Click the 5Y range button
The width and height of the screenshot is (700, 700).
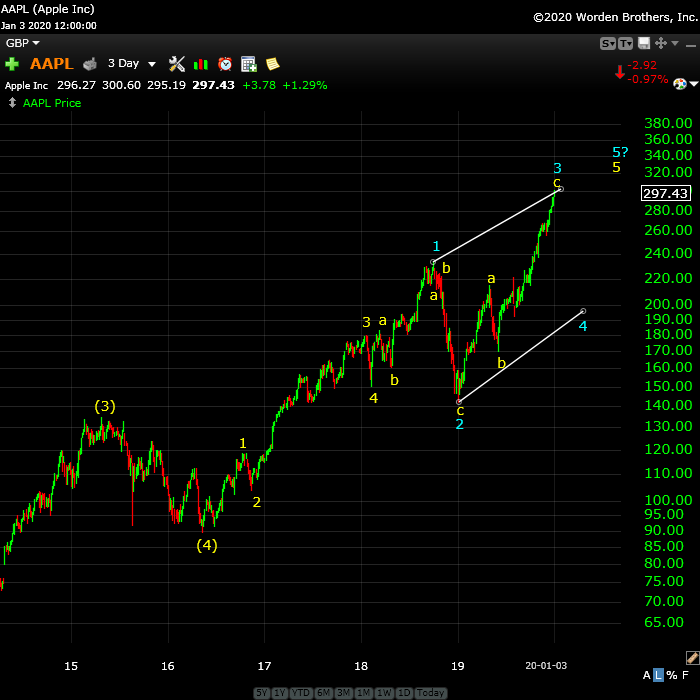262,692
